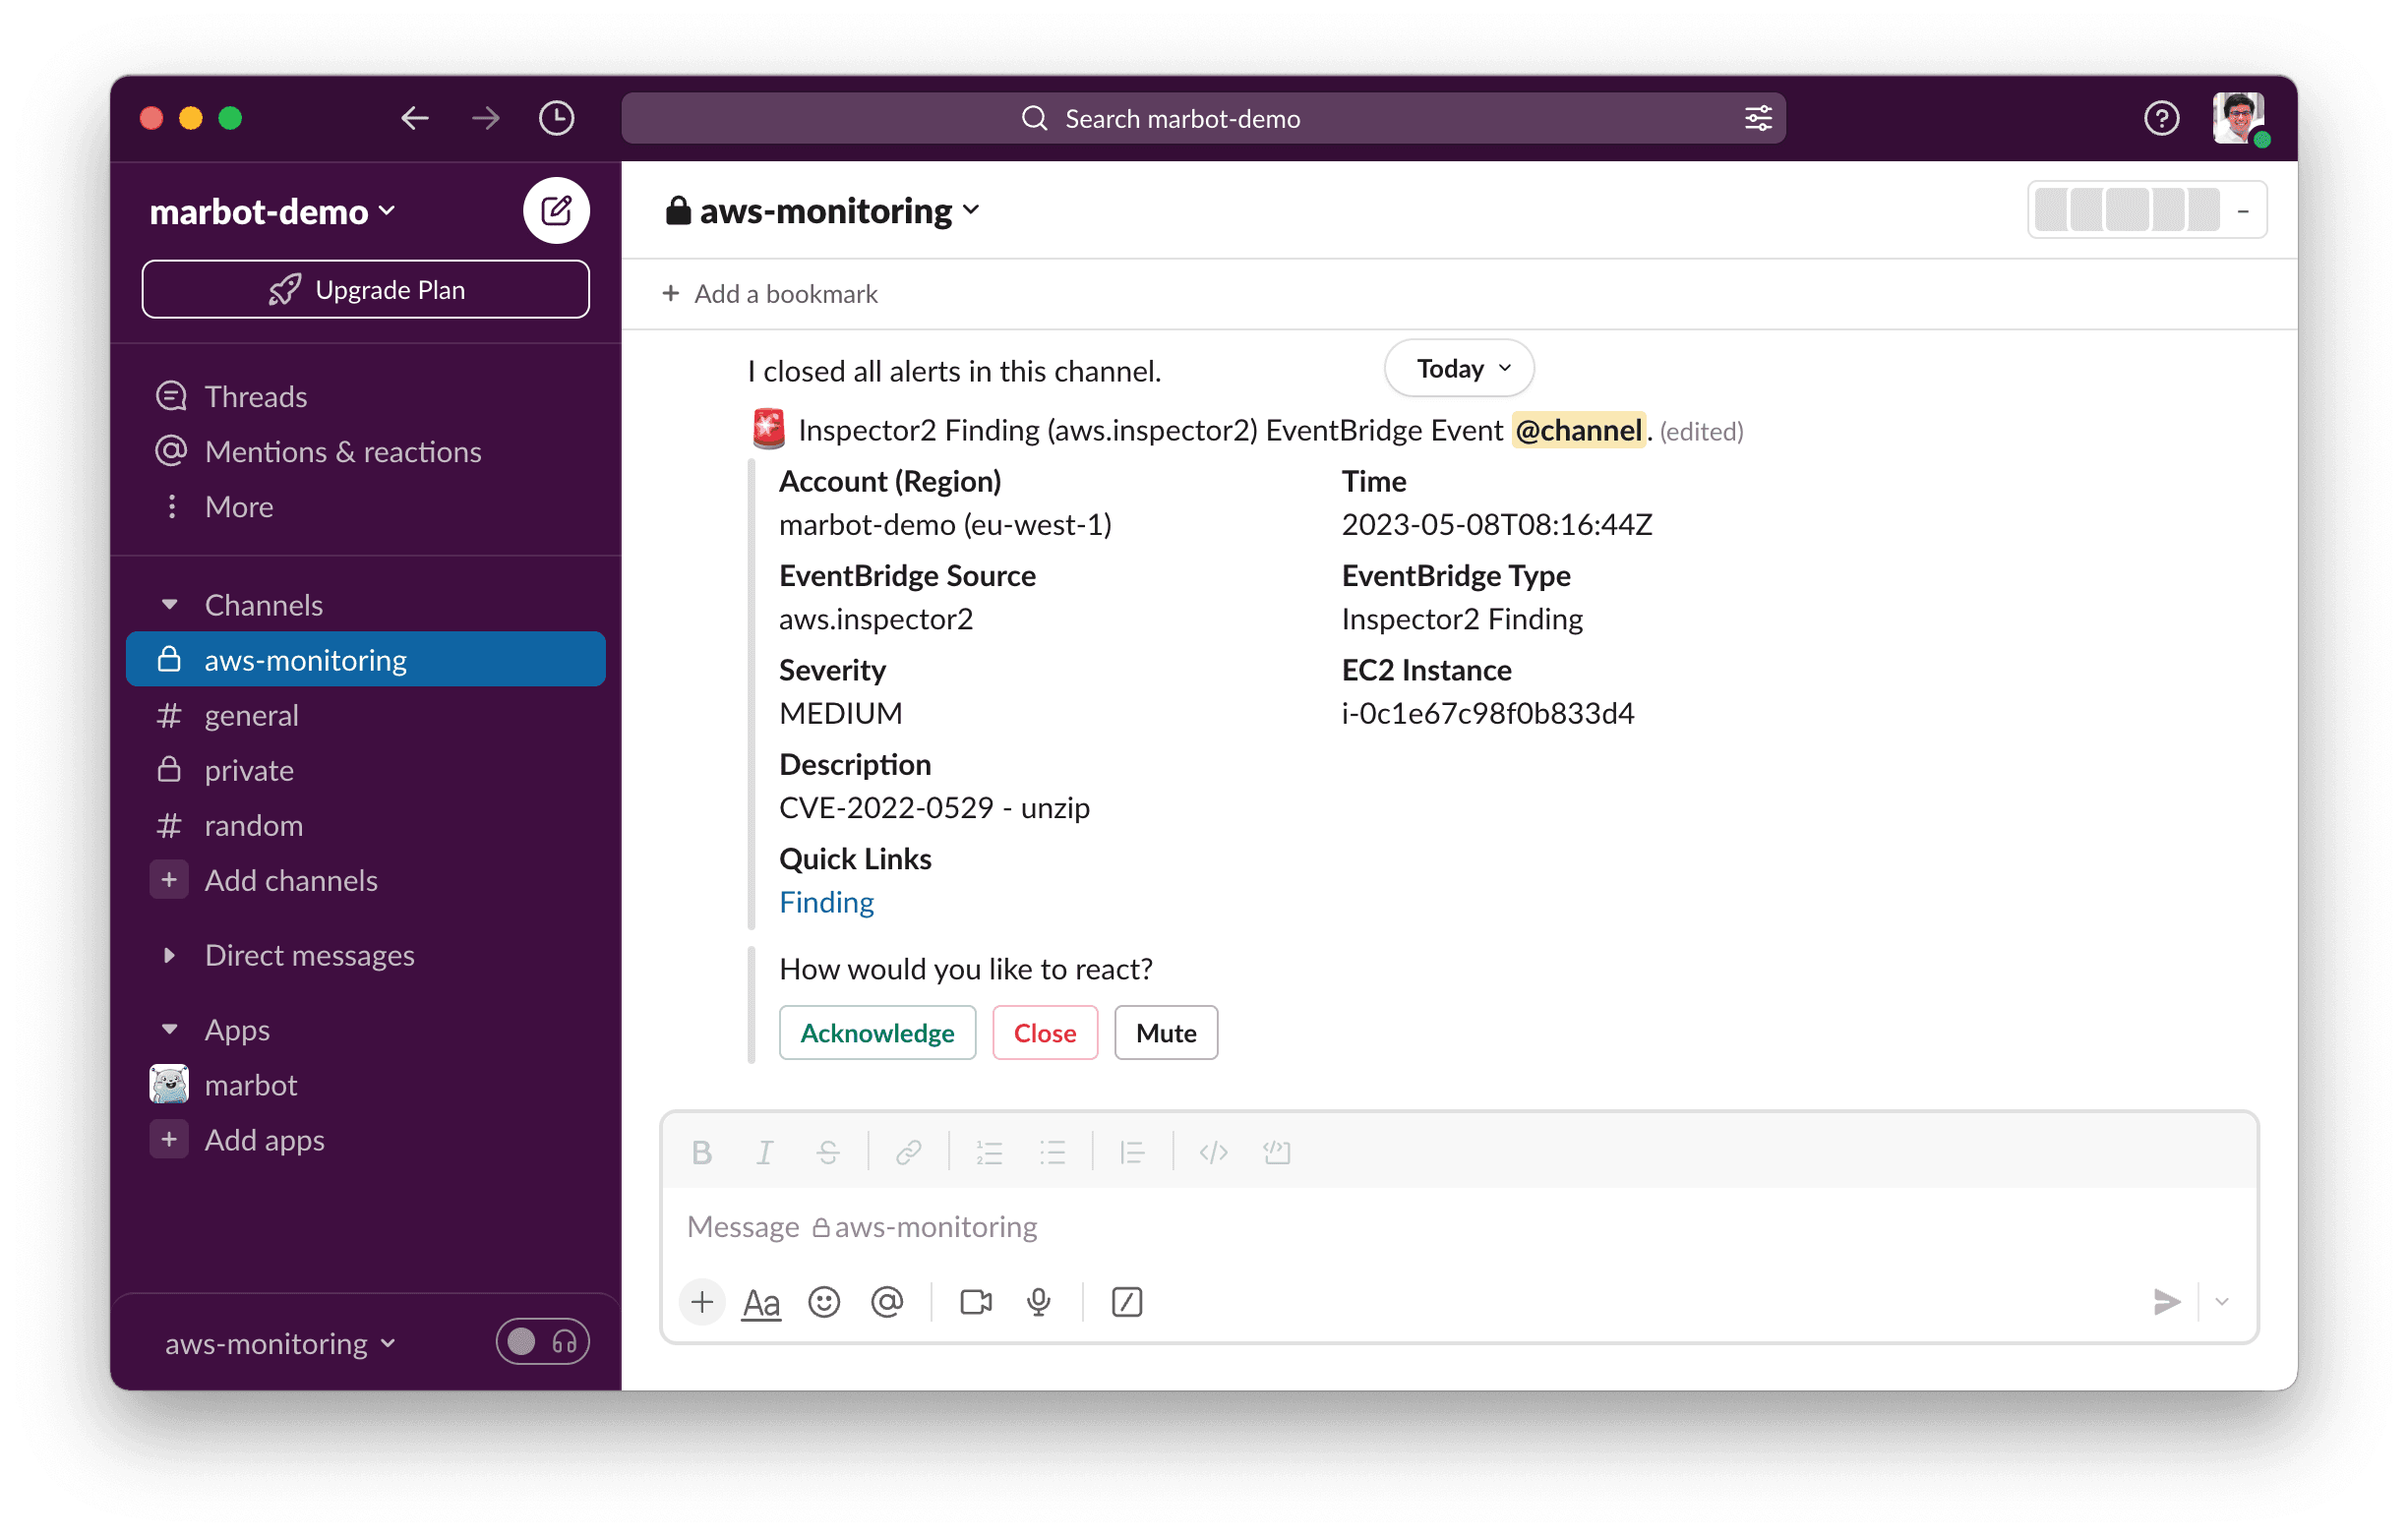Open the Finding quick link
The width and height of the screenshot is (2408, 1536).
pyautogui.click(x=826, y=901)
